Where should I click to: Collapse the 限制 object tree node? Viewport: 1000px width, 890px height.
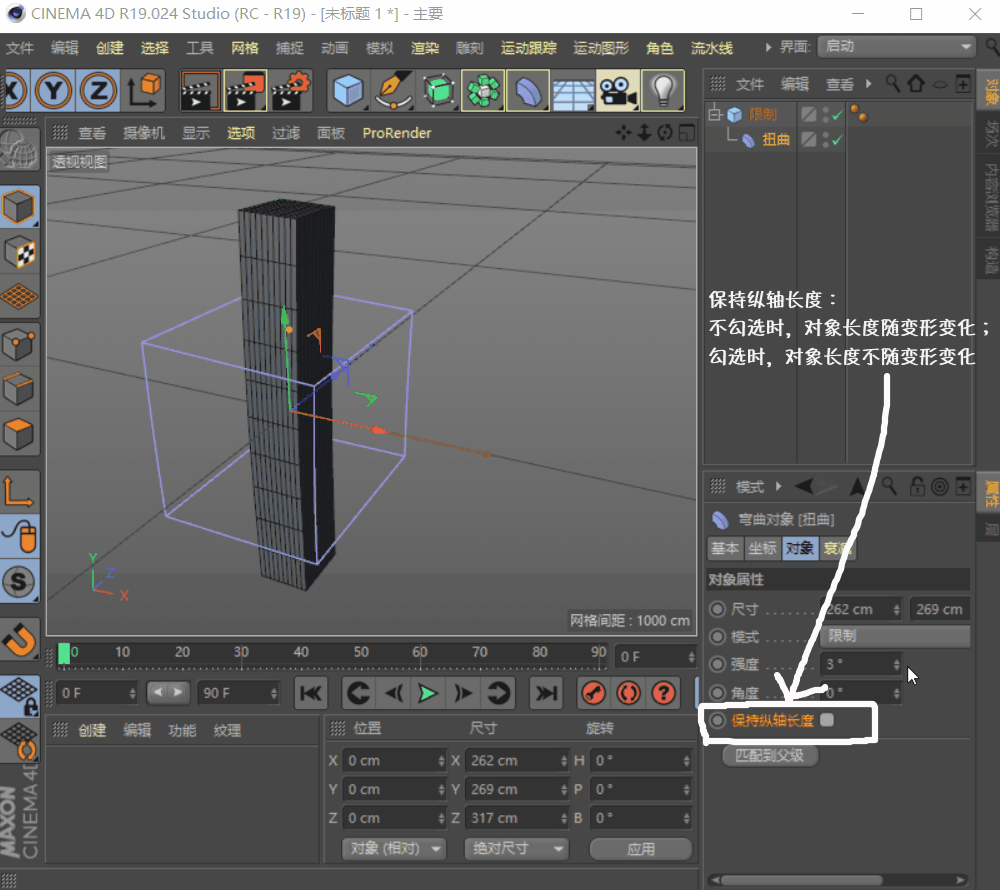pos(714,115)
